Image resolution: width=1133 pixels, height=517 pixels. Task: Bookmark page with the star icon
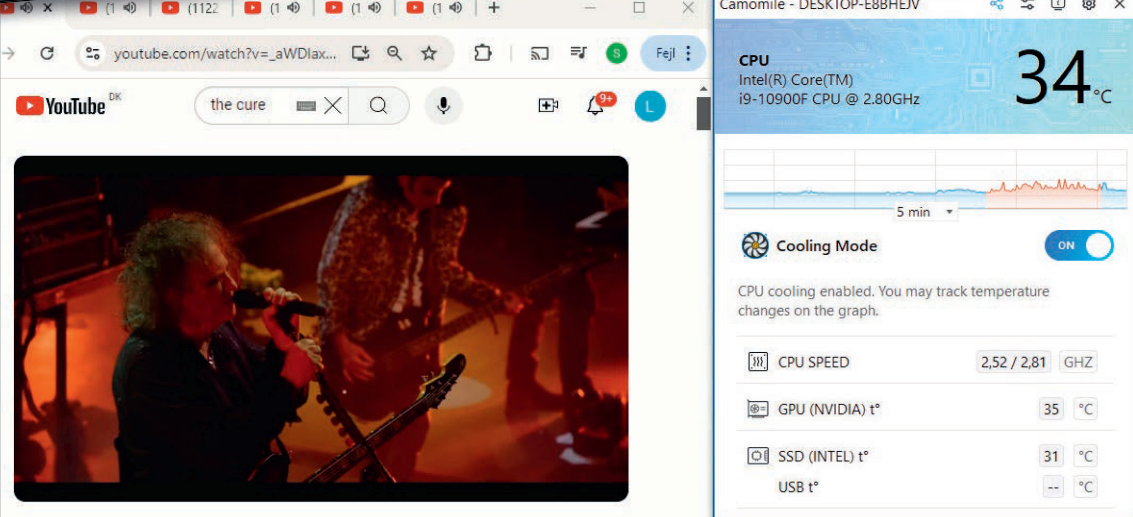point(429,53)
